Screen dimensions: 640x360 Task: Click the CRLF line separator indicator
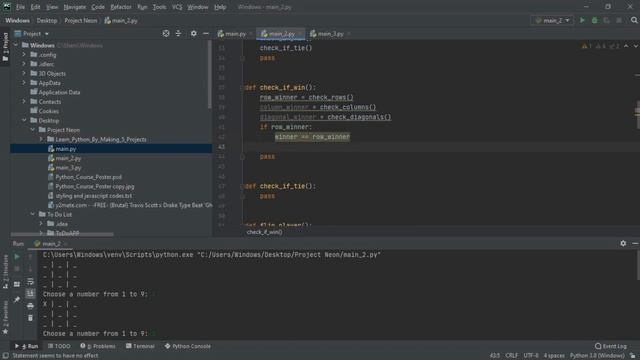pos(511,356)
